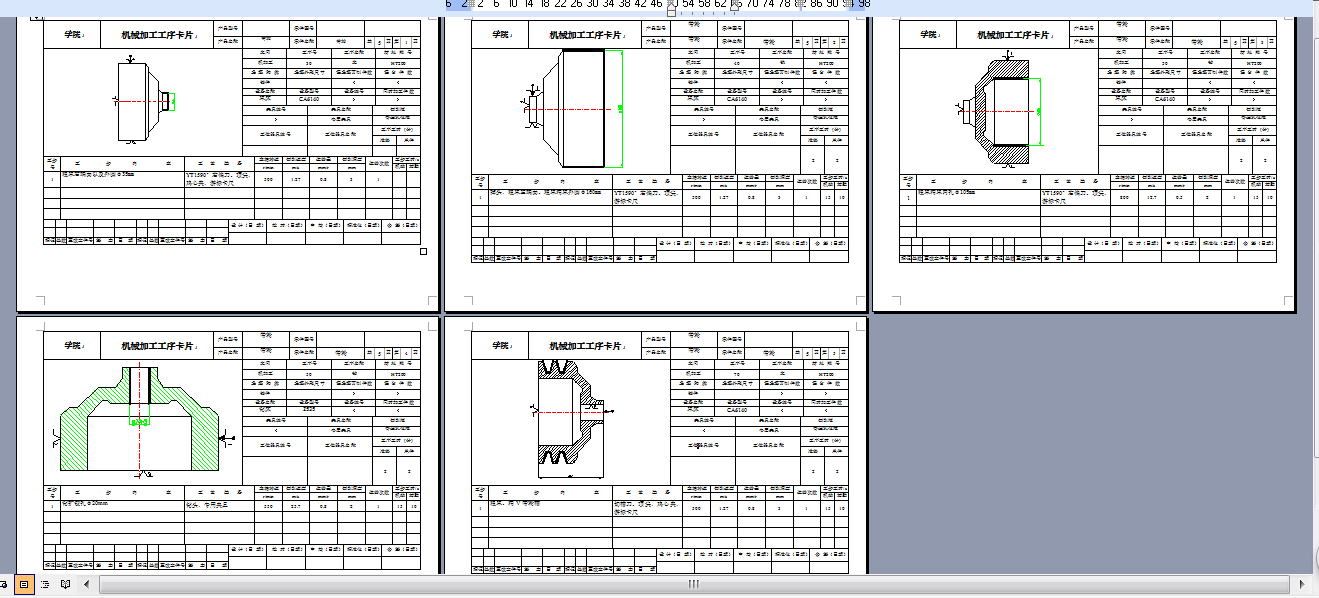Click CA6140 cell on V-groove page
The image size is (1319, 598).
click(x=737, y=410)
